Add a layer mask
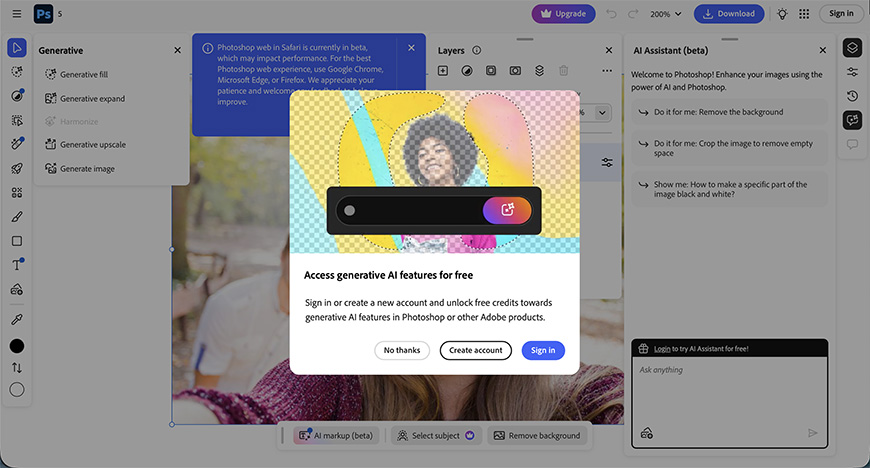This screenshot has width=870, height=468. pos(491,71)
